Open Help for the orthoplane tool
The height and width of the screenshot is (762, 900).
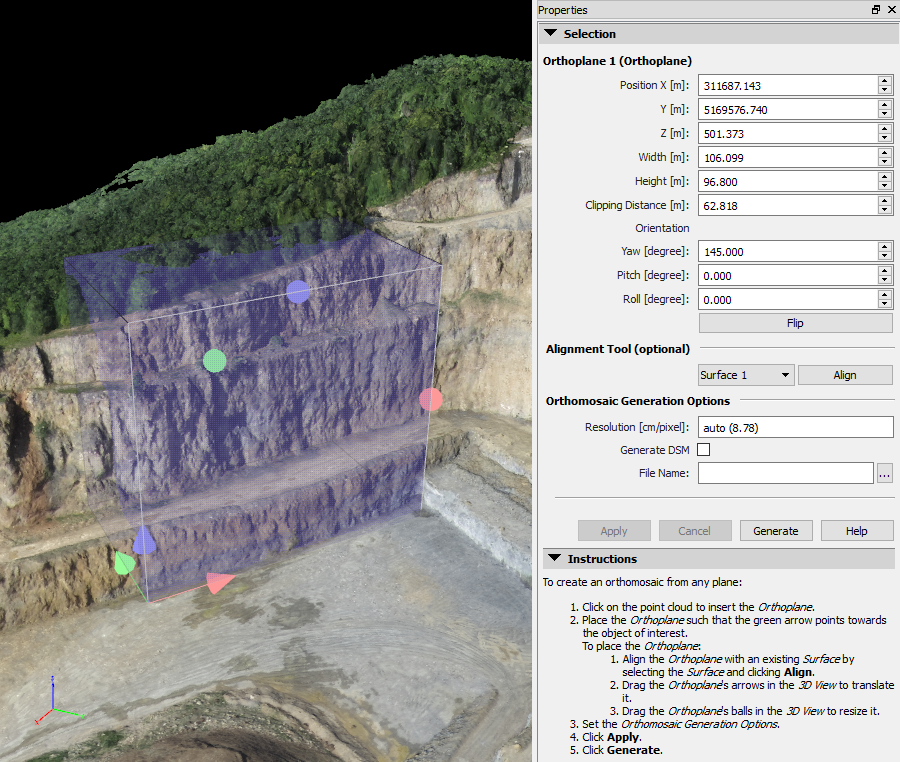pos(857,530)
